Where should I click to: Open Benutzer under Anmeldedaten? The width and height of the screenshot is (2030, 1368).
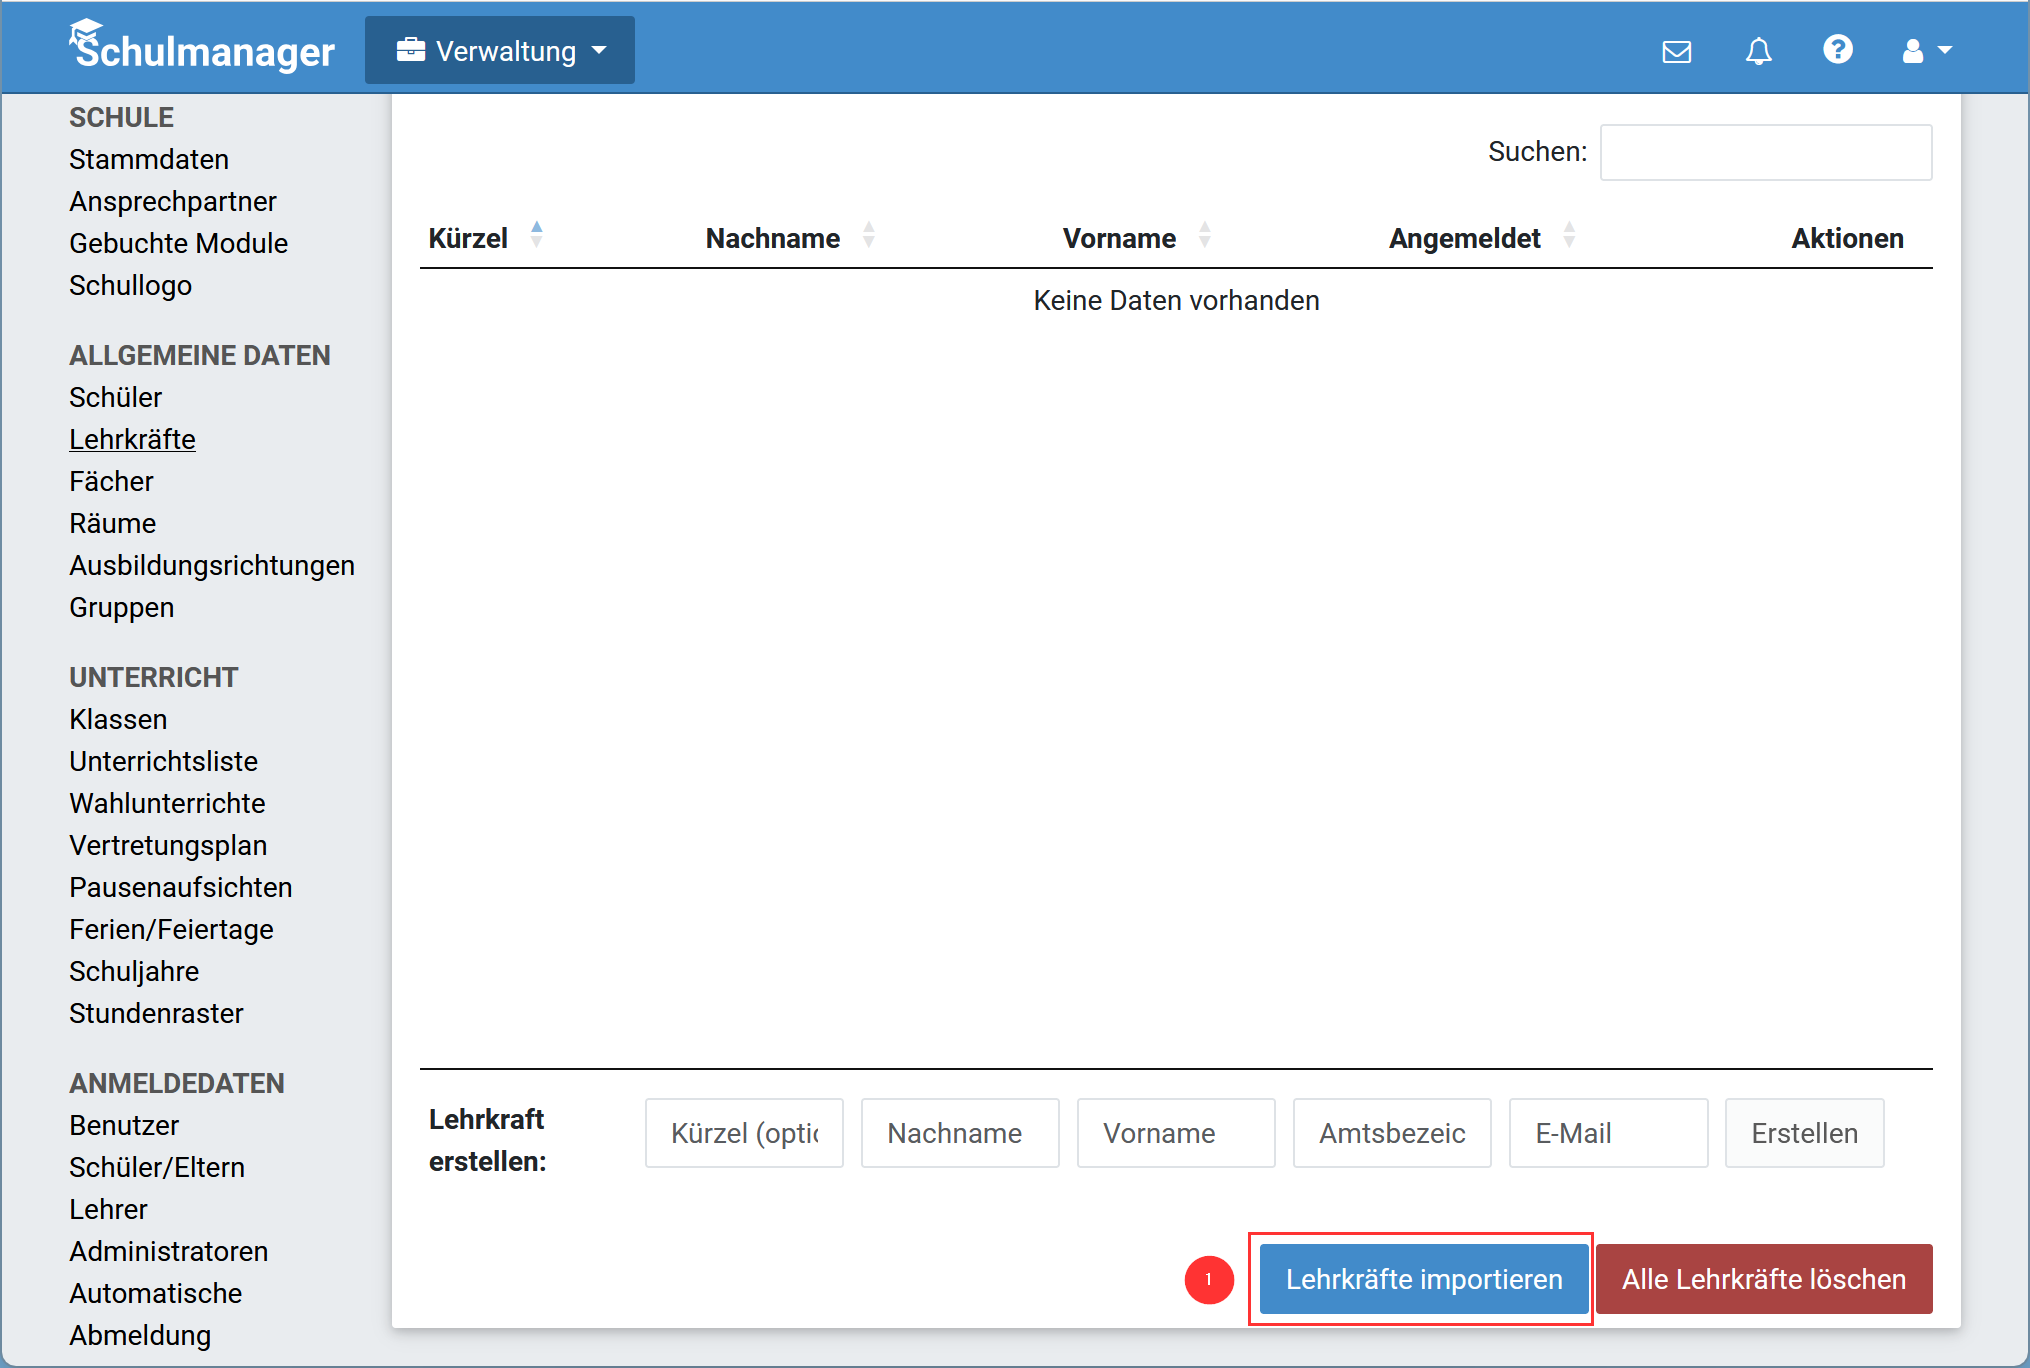pos(124,1125)
